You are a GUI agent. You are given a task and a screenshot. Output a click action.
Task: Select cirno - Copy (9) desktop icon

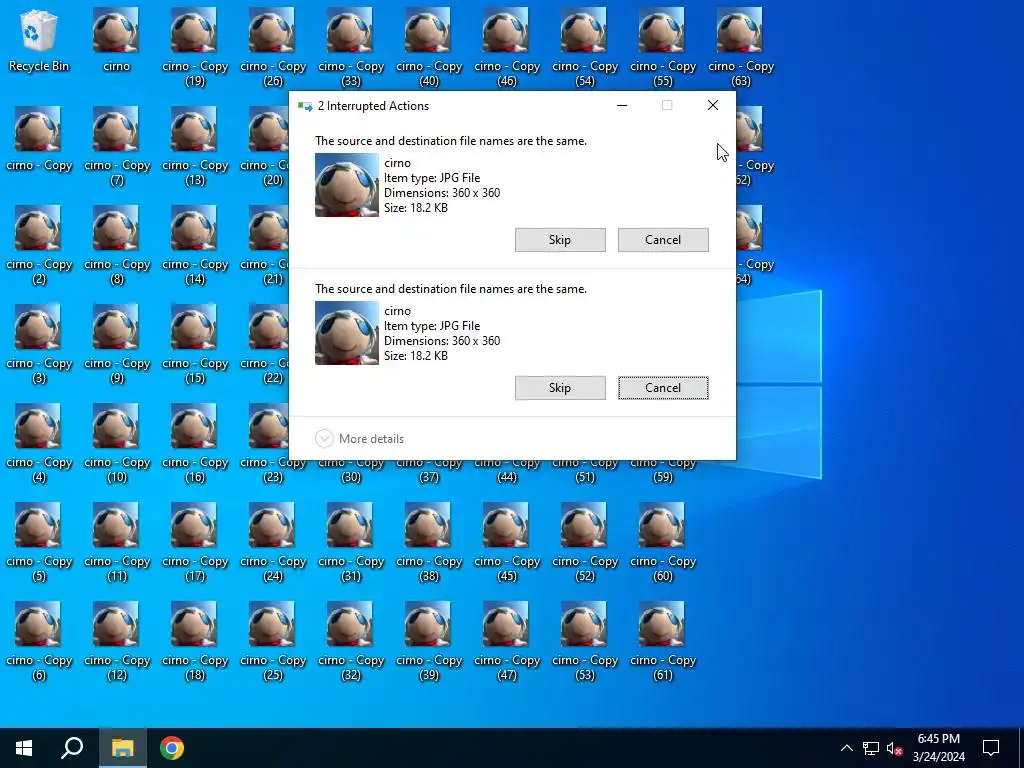117,344
